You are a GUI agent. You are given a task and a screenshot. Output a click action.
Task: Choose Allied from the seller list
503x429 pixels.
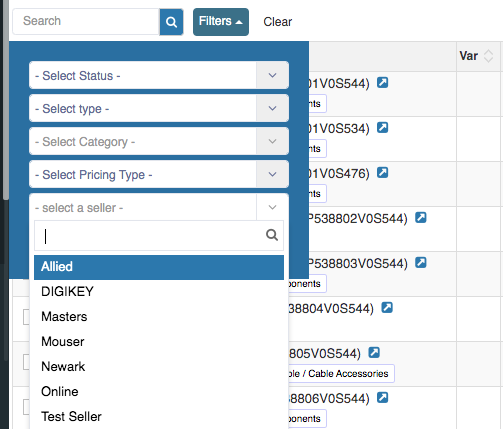(x=159, y=267)
